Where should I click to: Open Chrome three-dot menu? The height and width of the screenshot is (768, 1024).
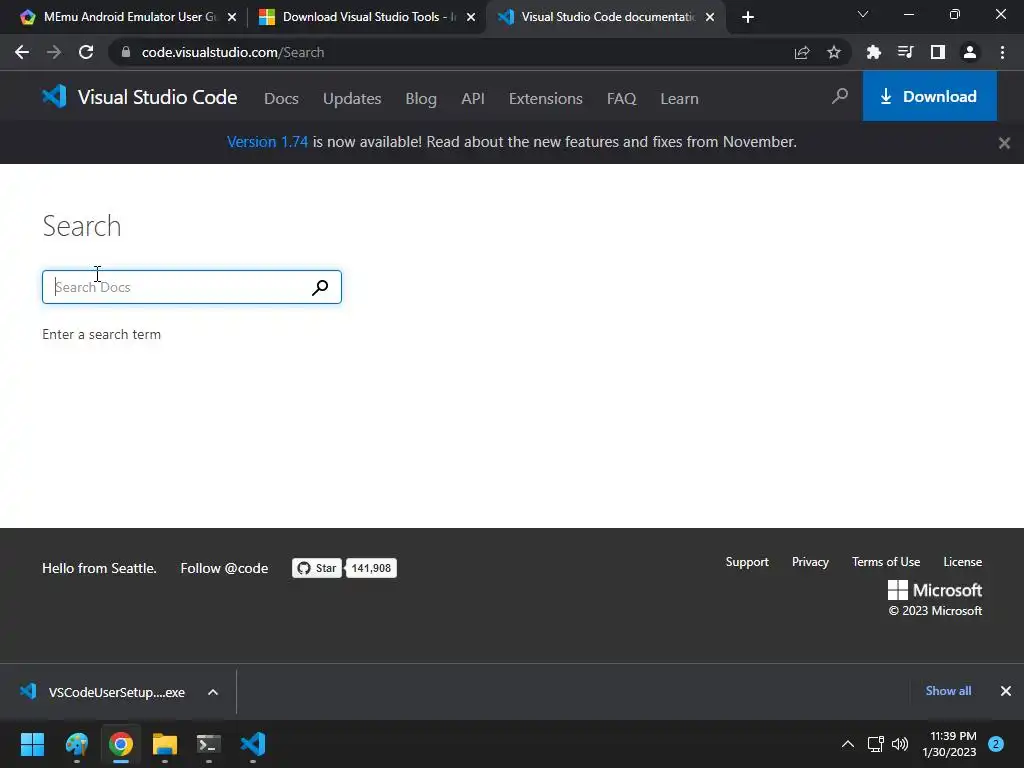pyautogui.click(x=1002, y=52)
